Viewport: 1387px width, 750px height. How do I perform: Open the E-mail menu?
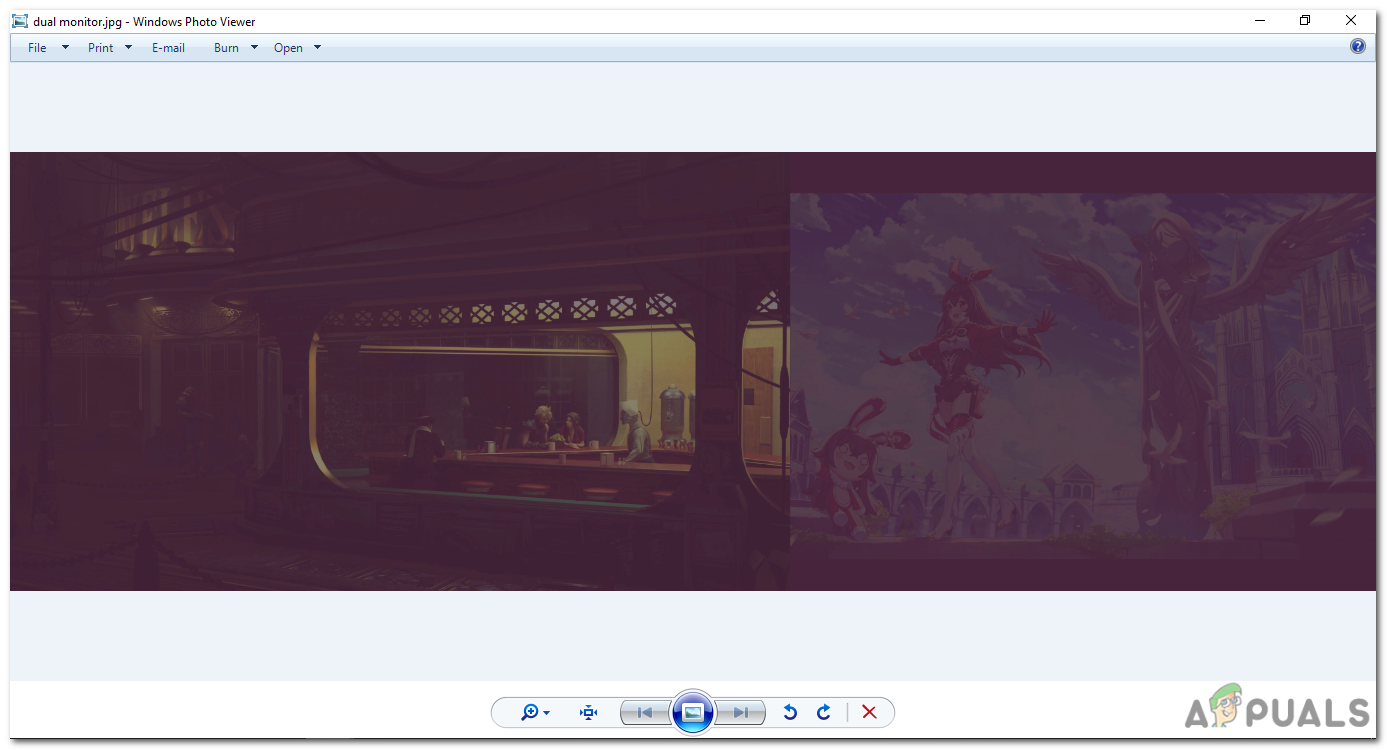[x=167, y=47]
